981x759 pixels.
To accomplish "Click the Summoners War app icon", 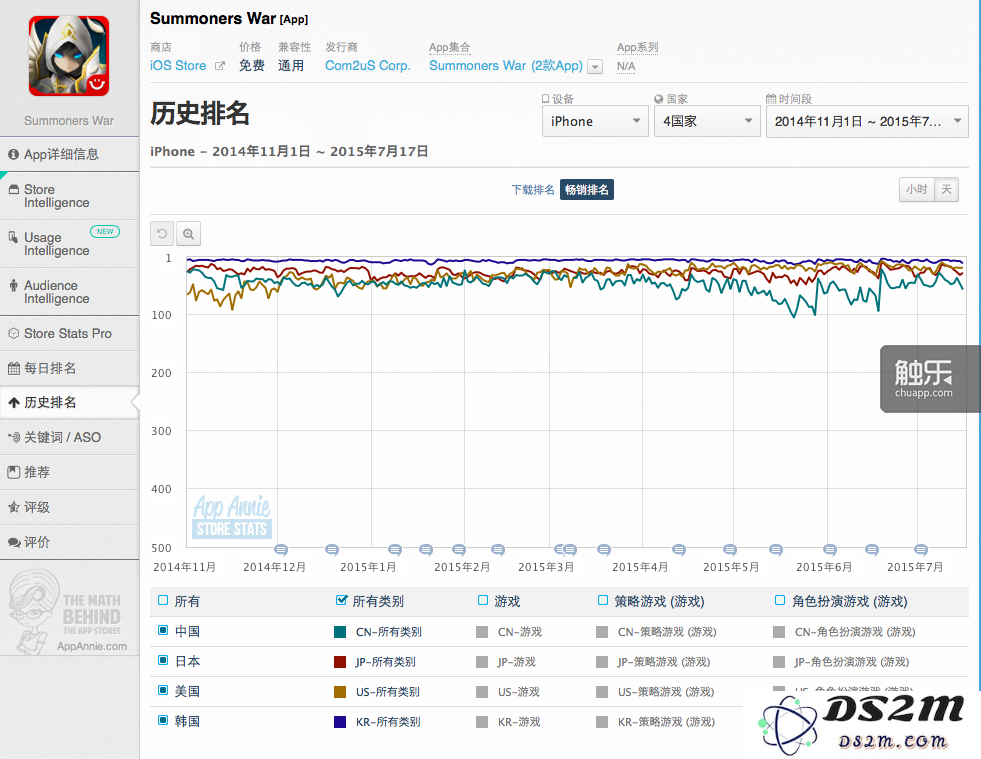I will tap(69, 56).
